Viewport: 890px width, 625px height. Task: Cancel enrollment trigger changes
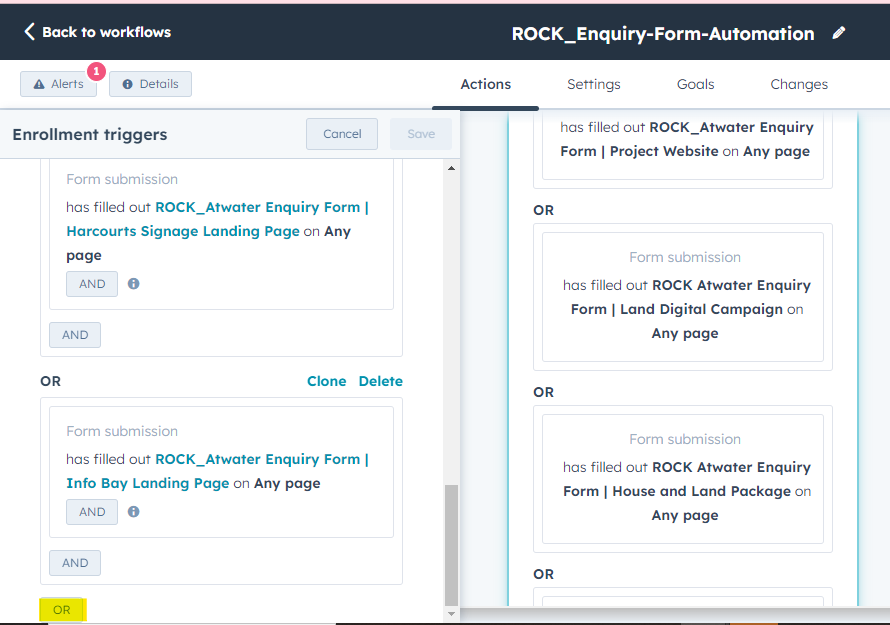342,134
